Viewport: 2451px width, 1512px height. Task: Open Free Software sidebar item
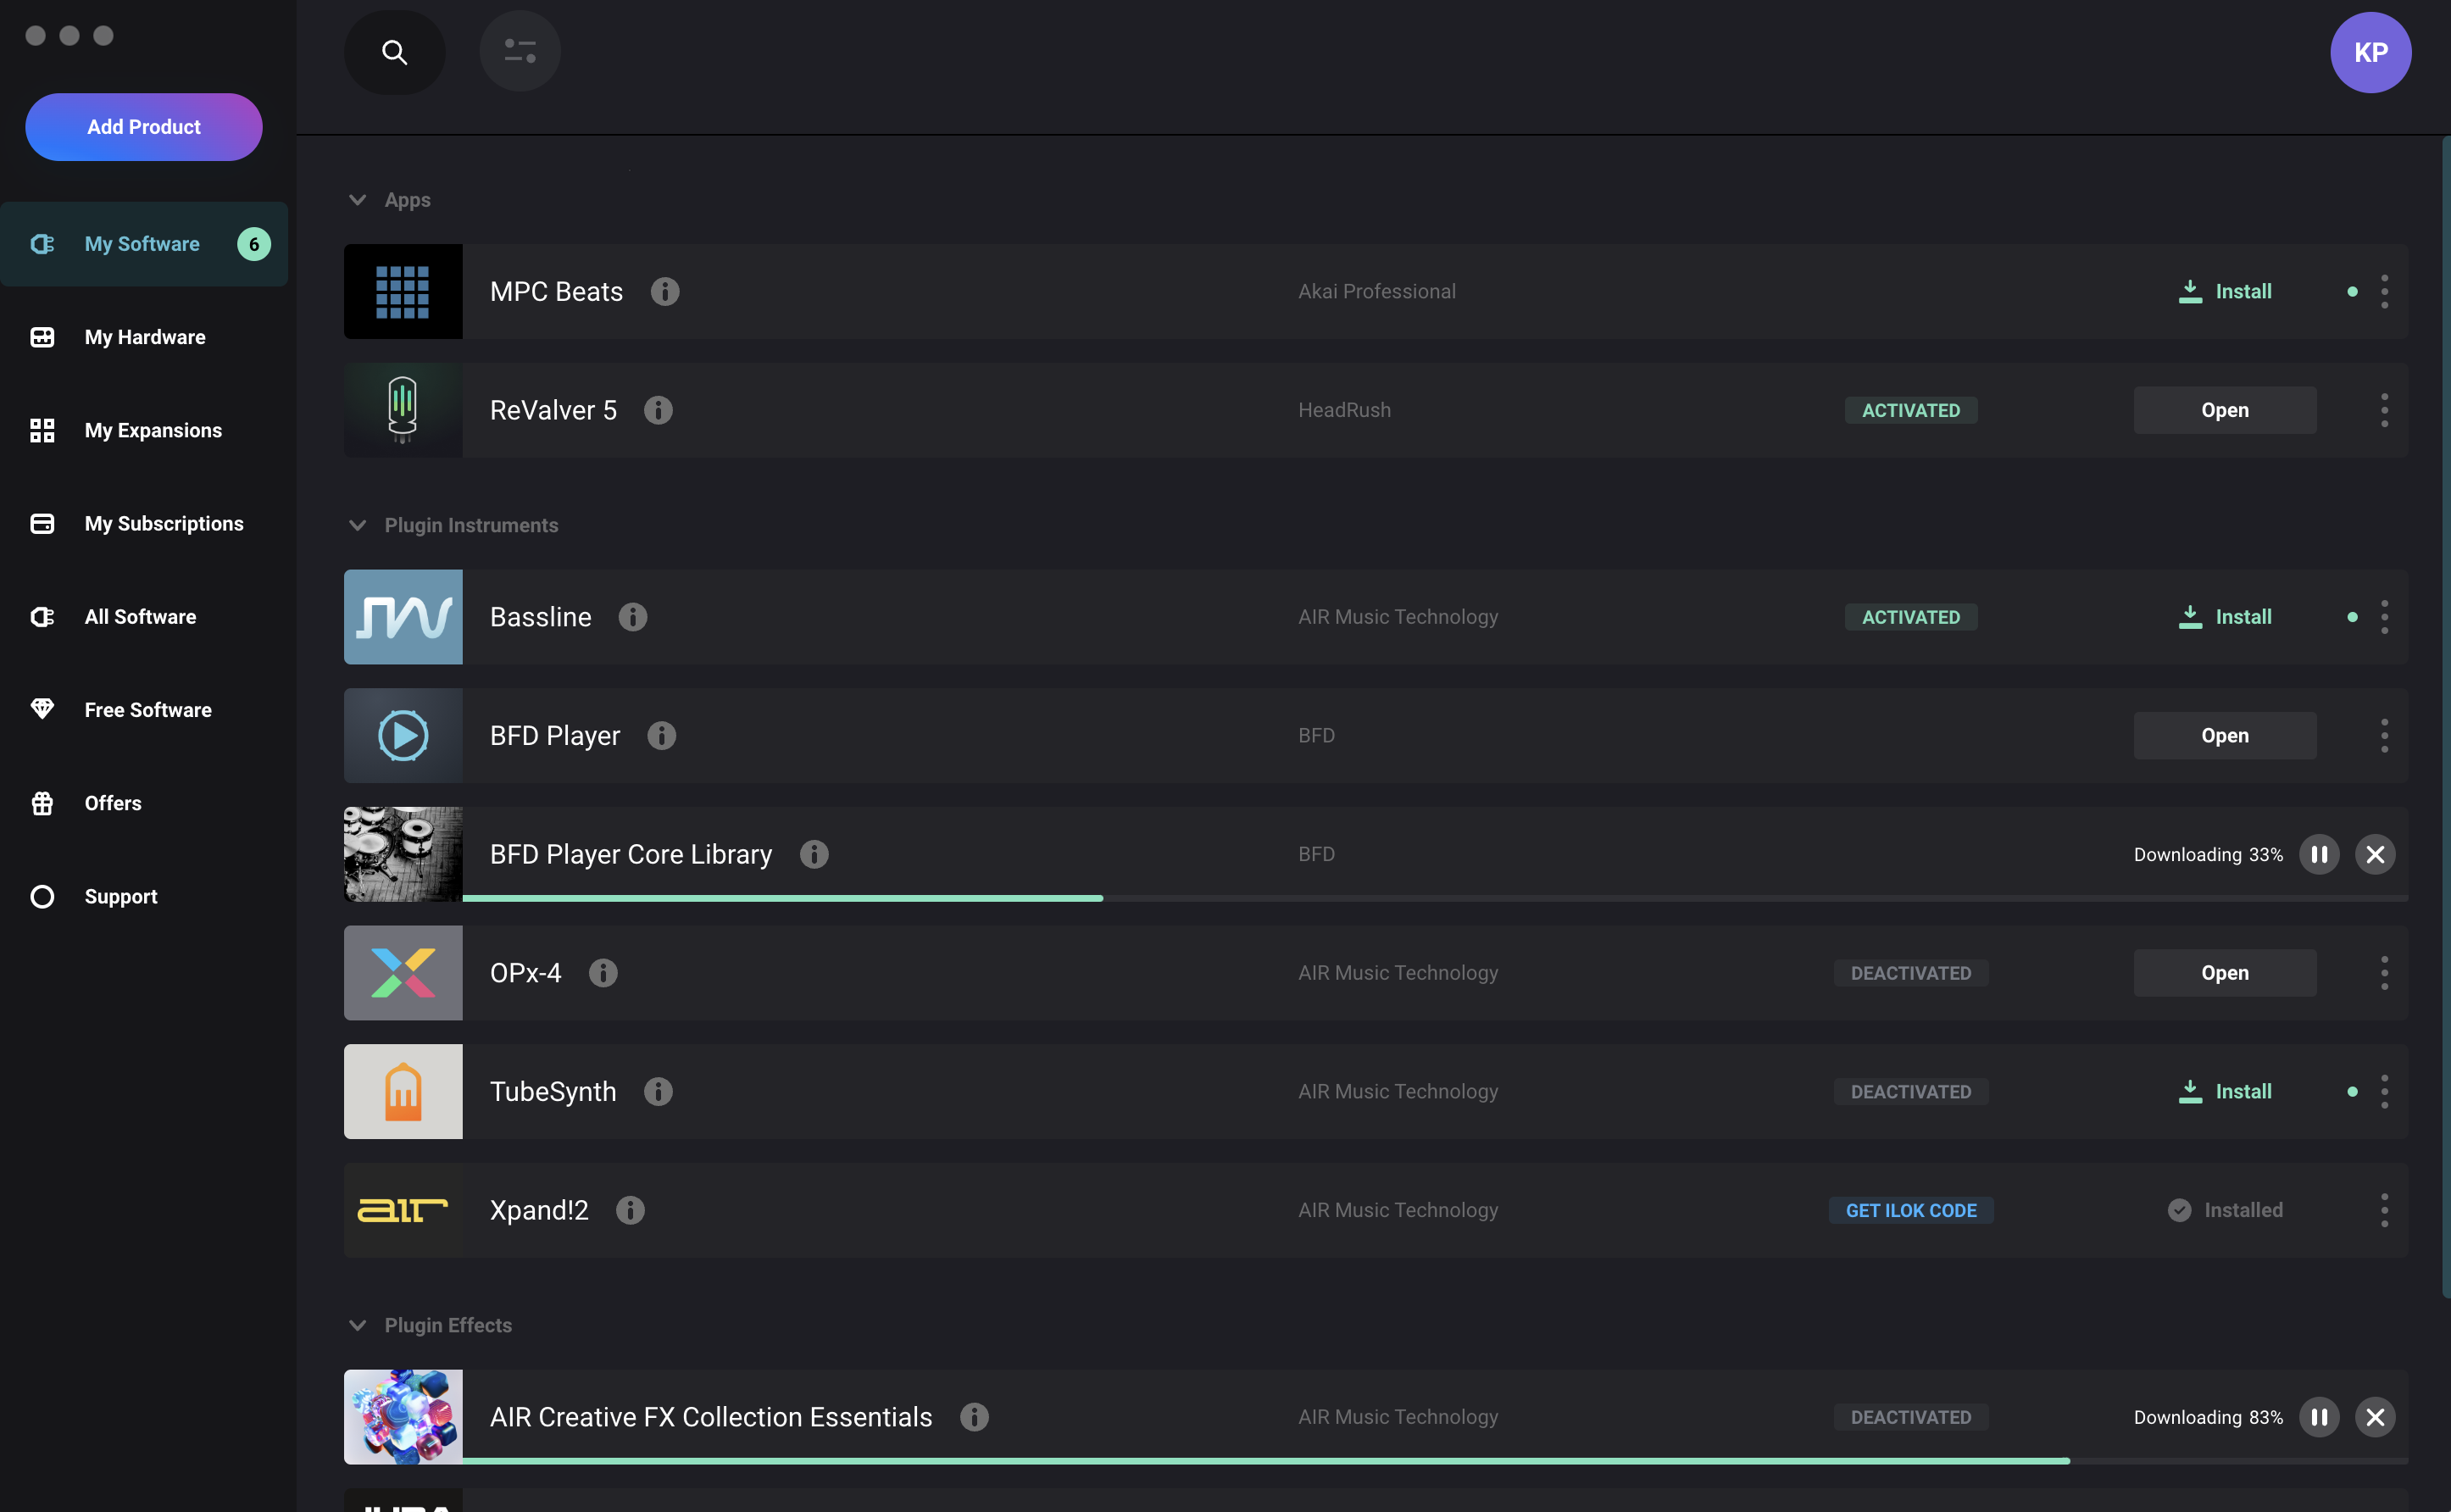(147, 710)
